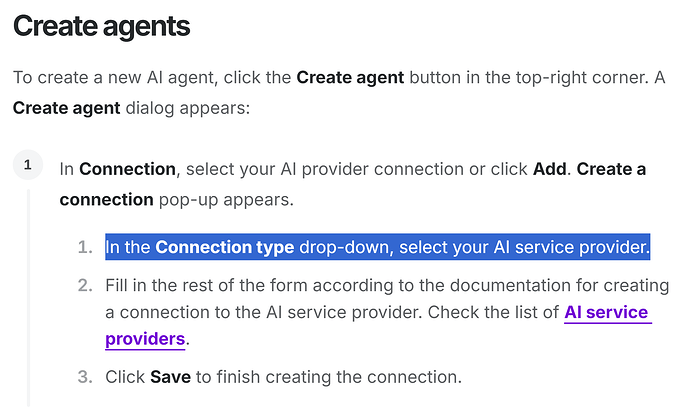The height and width of the screenshot is (416, 690).
Task: Click the "pop-up appears" text in step 1
Action: (x=226, y=198)
